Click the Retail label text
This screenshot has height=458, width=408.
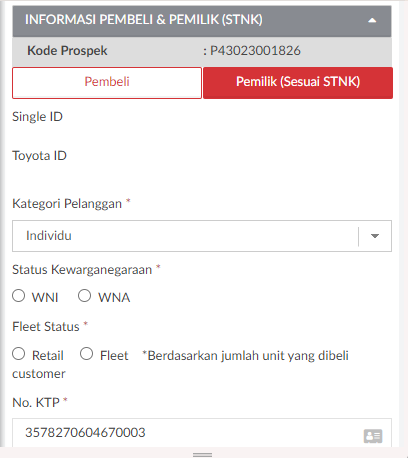pyautogui.click(x=48, y=355)
